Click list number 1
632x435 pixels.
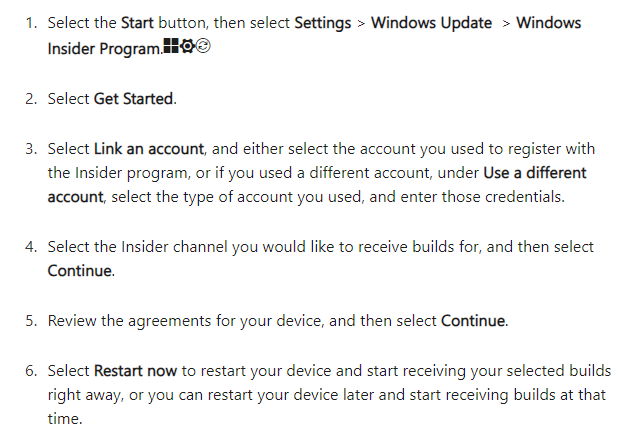click(31, 23)
